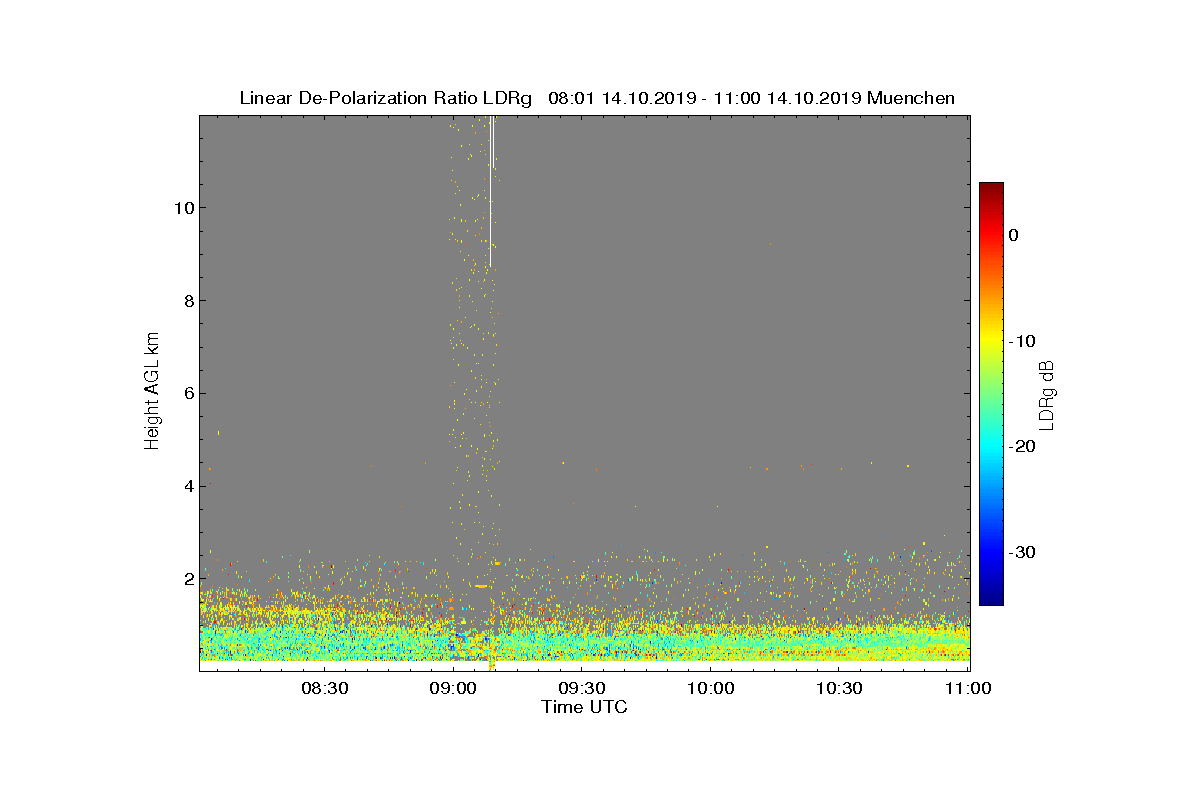The width and height of the screenshot is (1200, 800).
Task: Click the 10 km height tick label
Action: (182, 208)
